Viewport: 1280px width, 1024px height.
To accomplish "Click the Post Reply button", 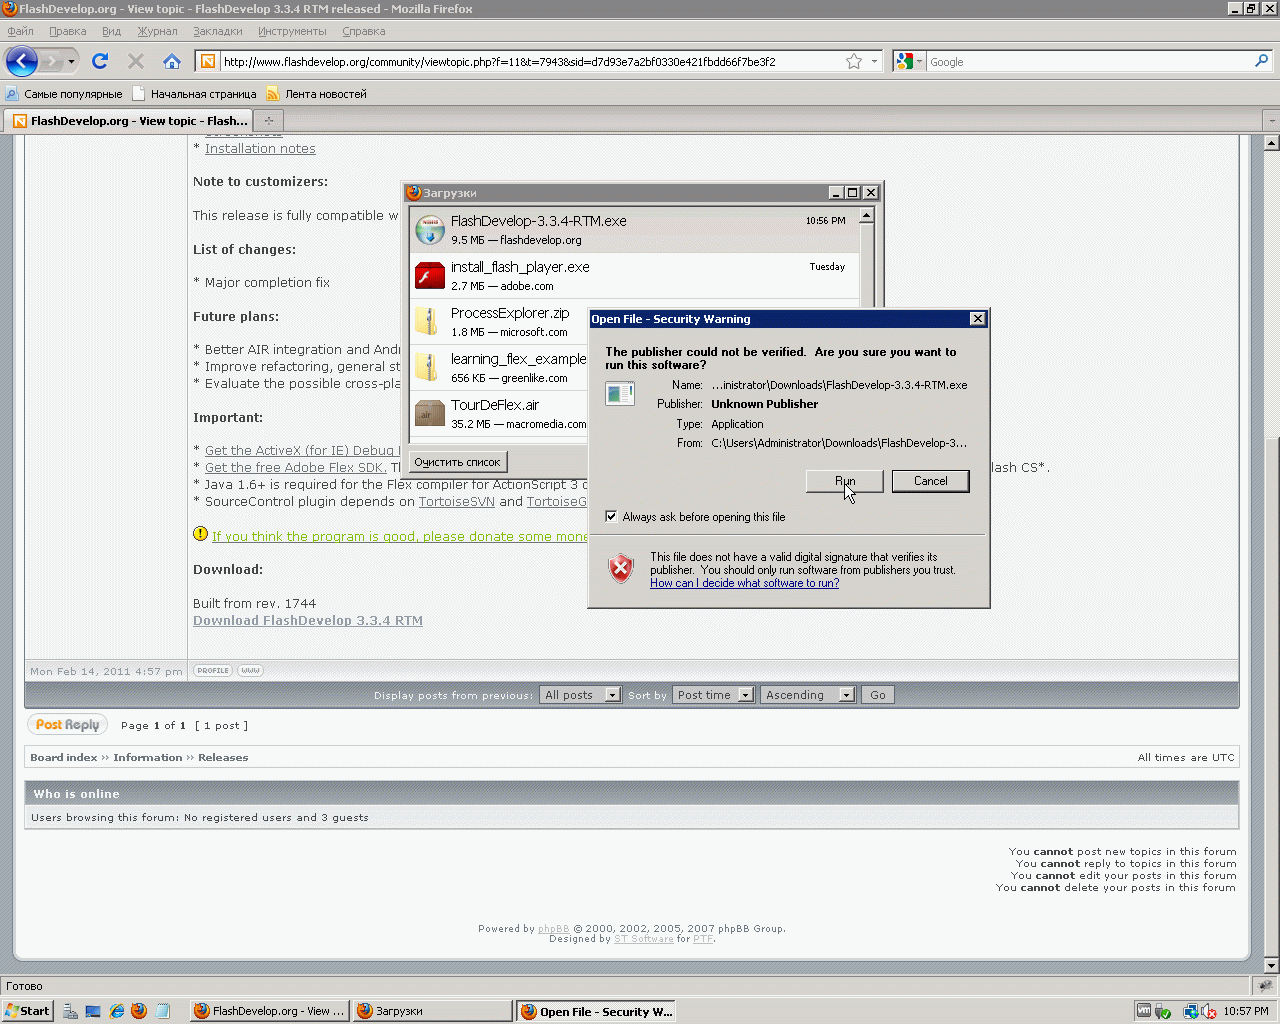I will [x=68, y=725].
